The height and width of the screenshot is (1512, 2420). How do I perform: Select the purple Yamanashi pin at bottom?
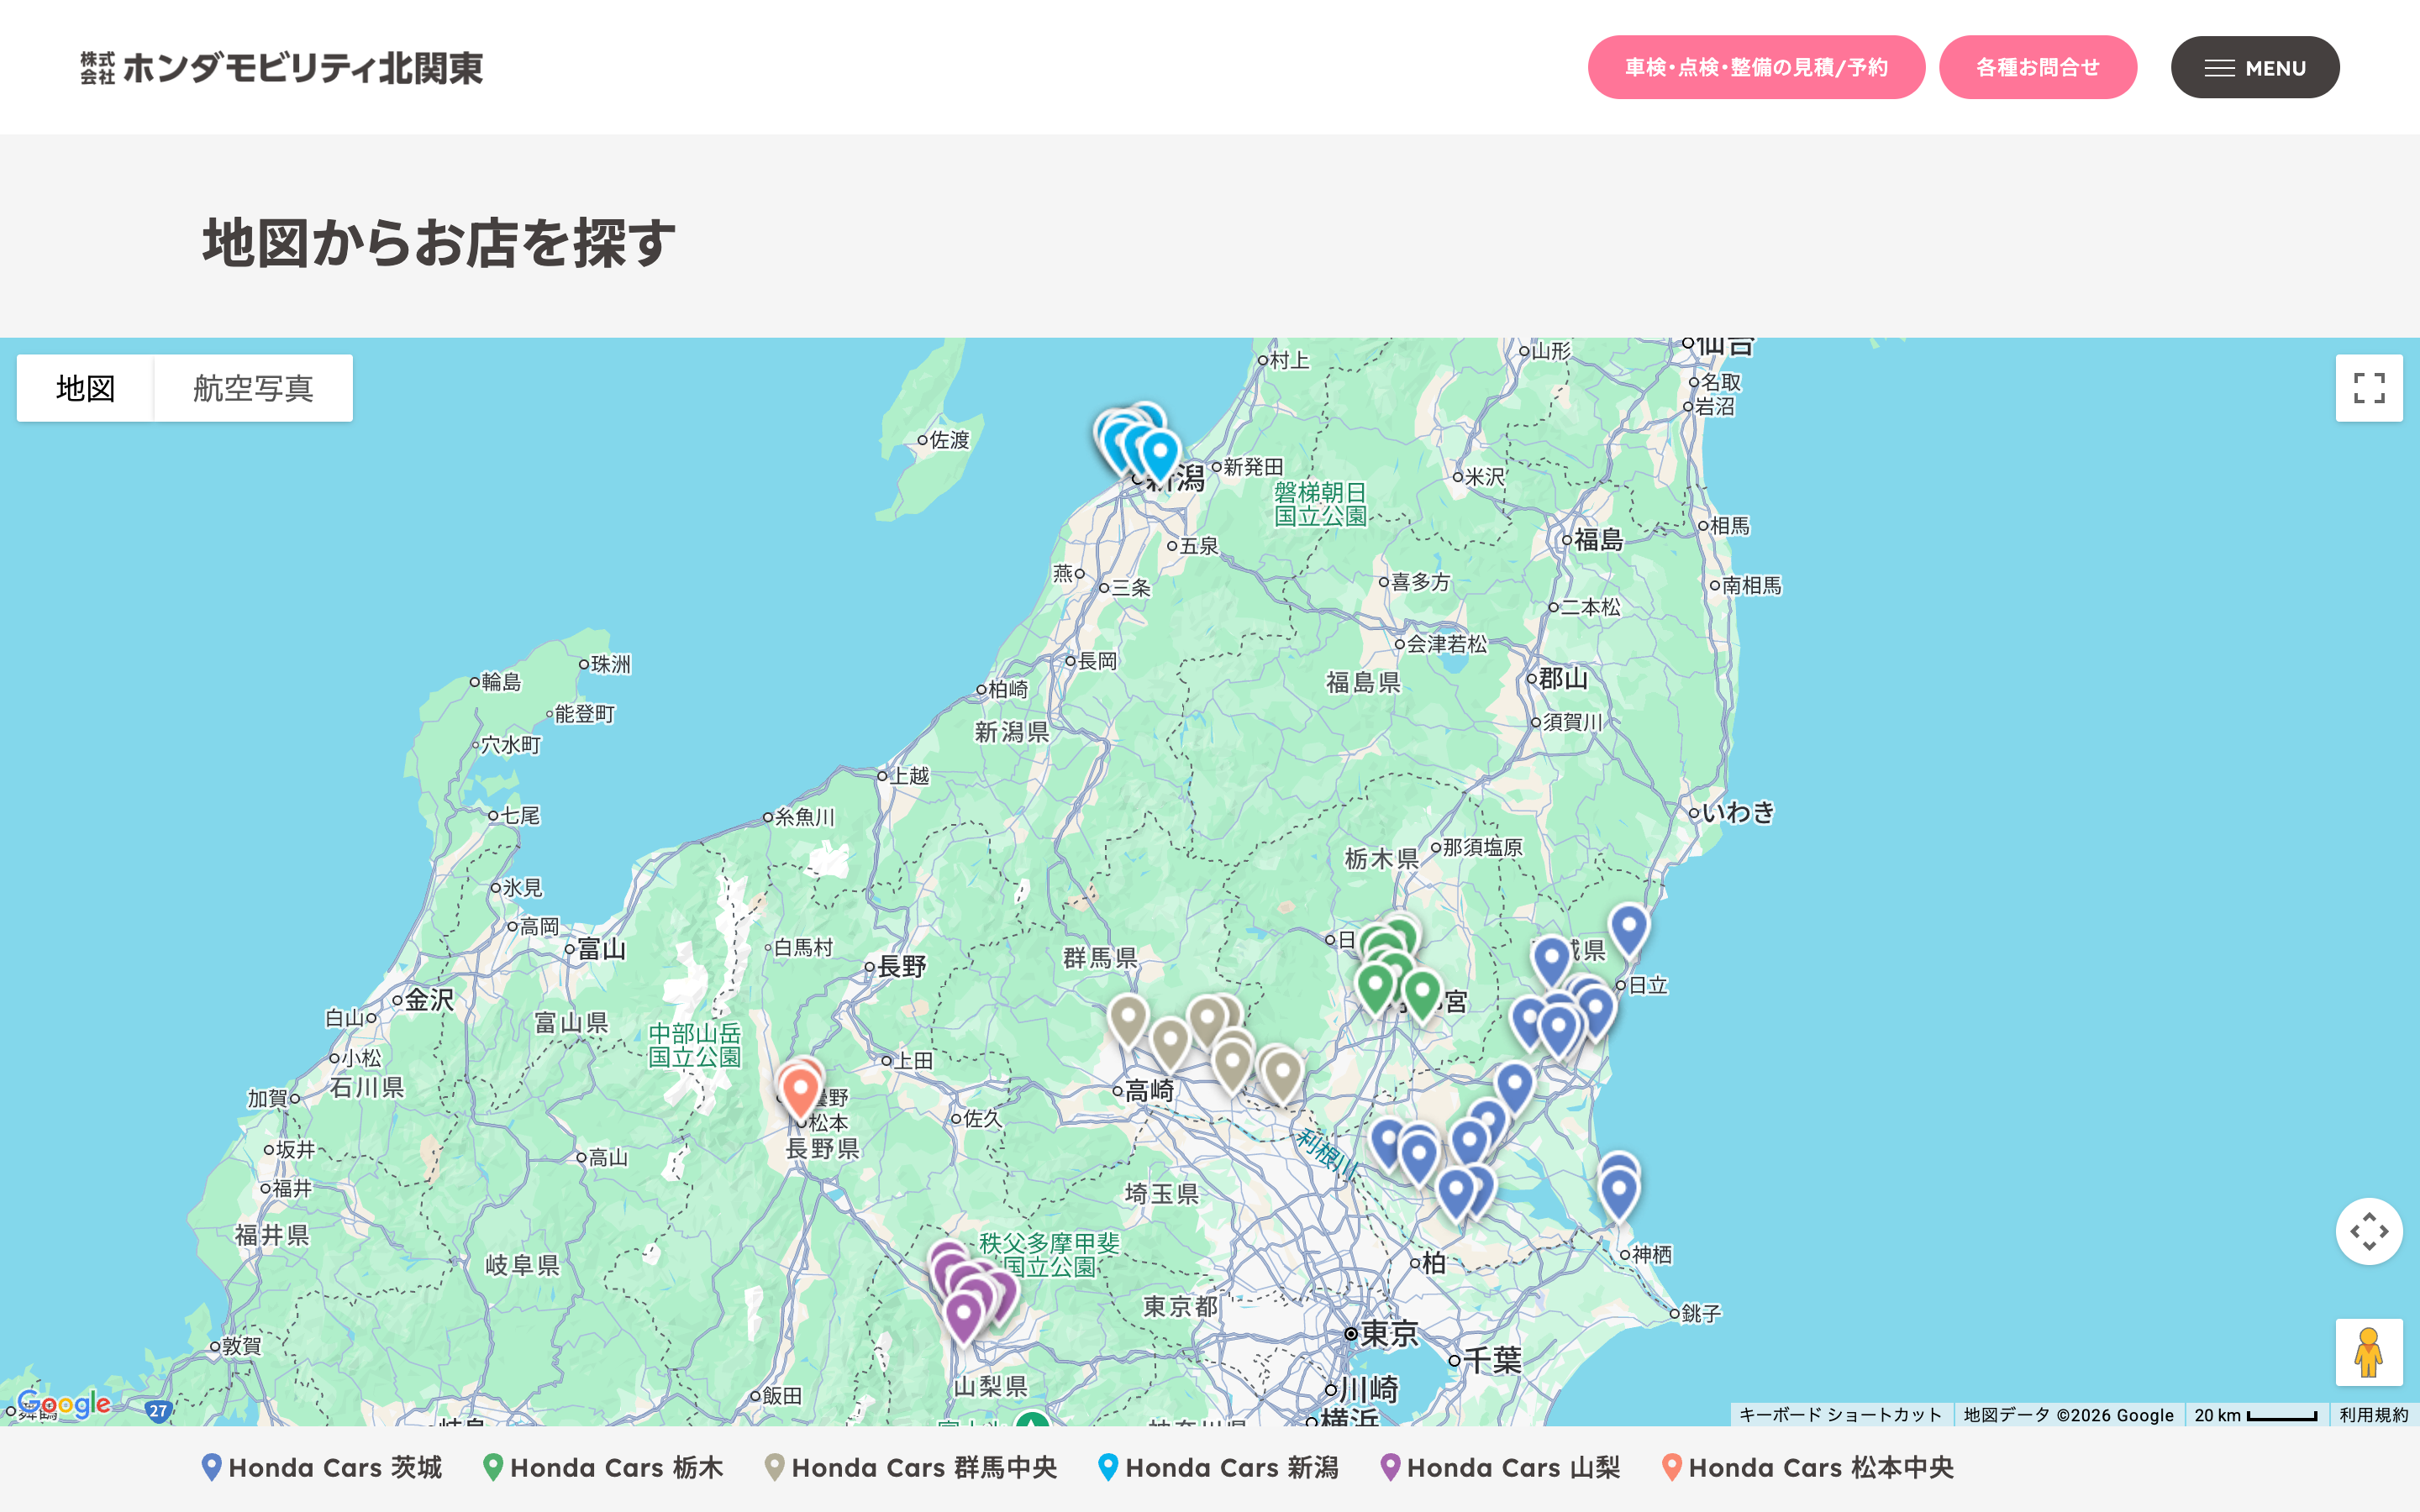click(963, 1315)
